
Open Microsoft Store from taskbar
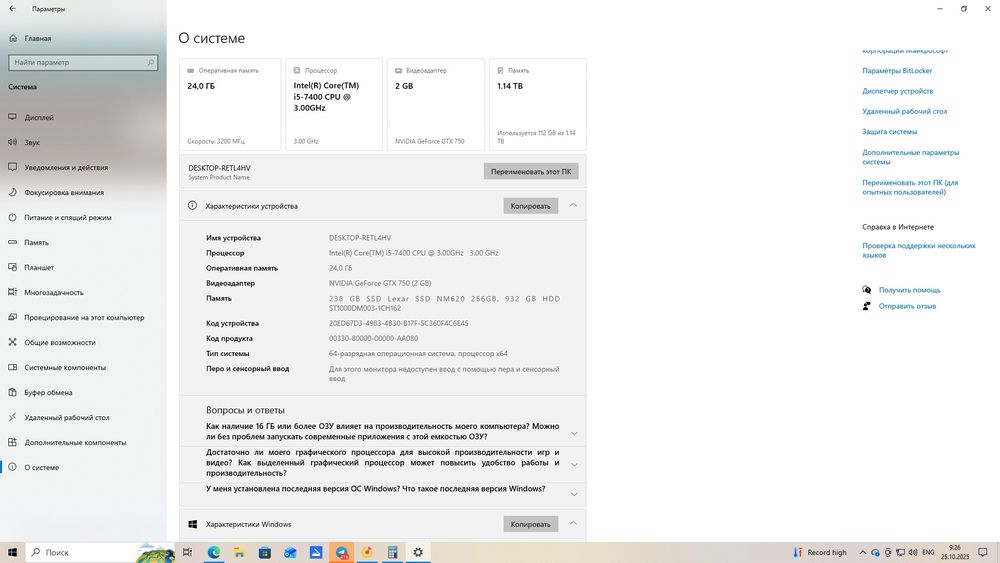tap(265, 552)
